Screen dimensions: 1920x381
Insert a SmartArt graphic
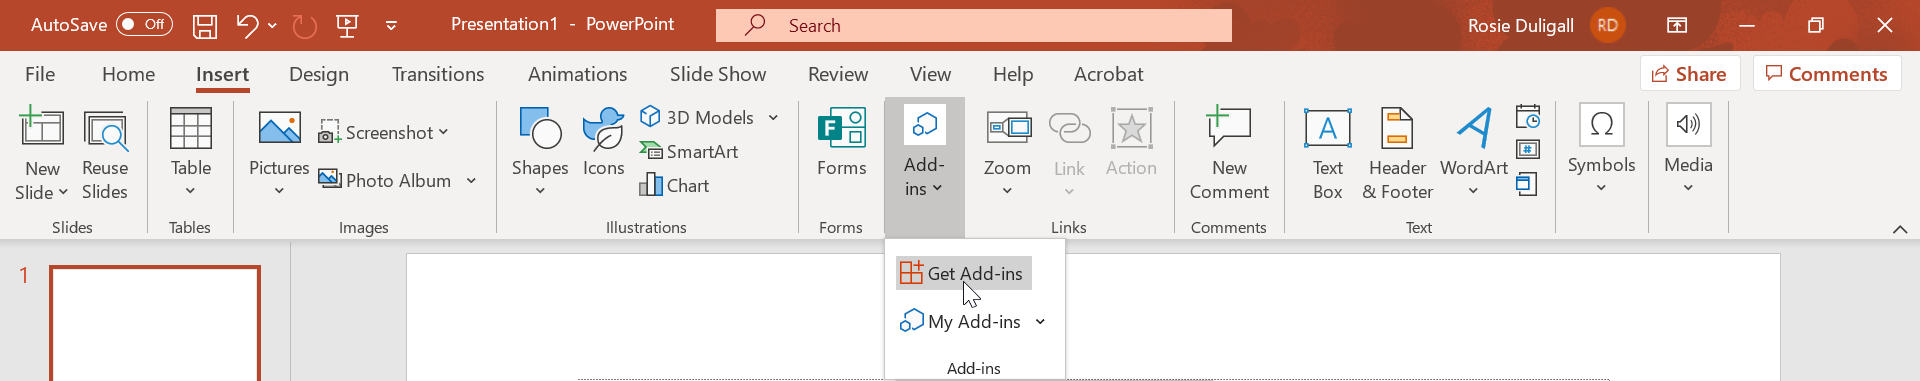(x=689, y=151)
